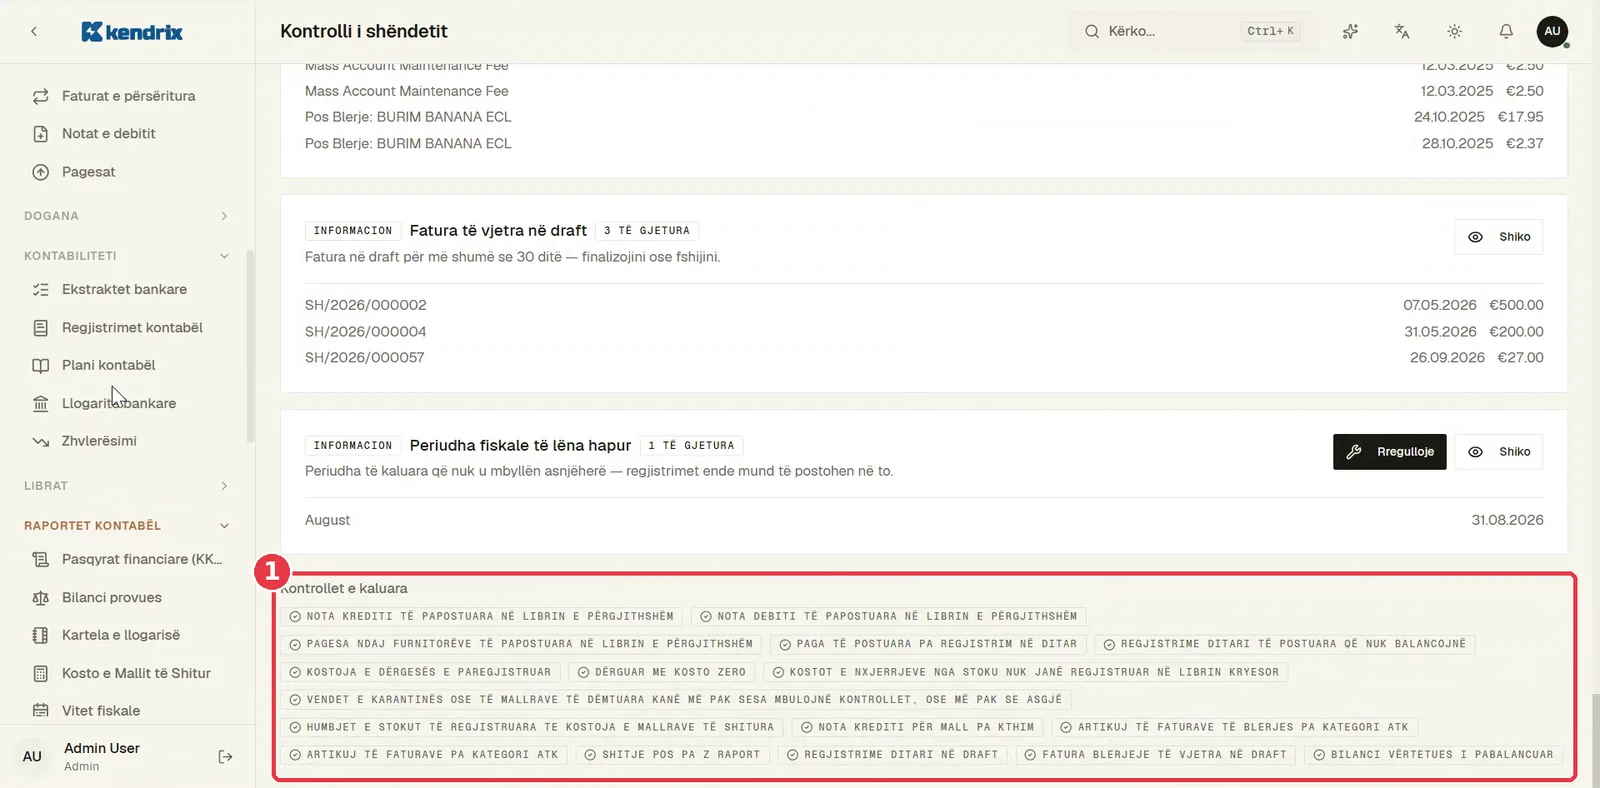Click the Pasqyrat financiare icon

point(41,560)
